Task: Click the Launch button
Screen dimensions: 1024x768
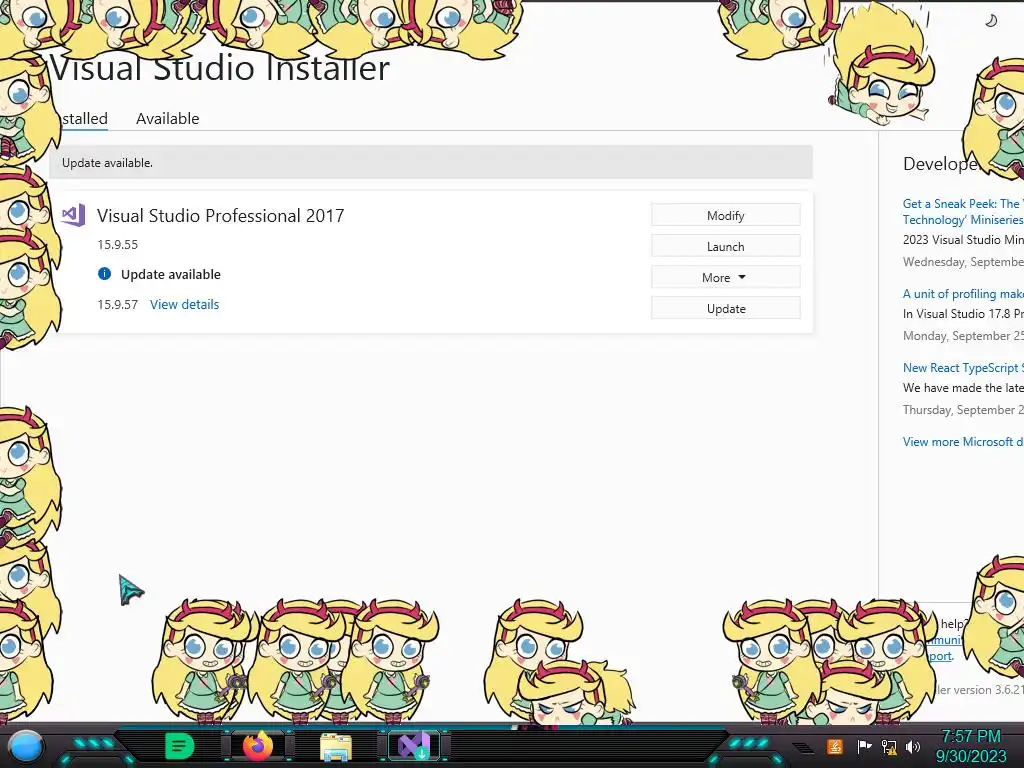Action: (726, 246)
